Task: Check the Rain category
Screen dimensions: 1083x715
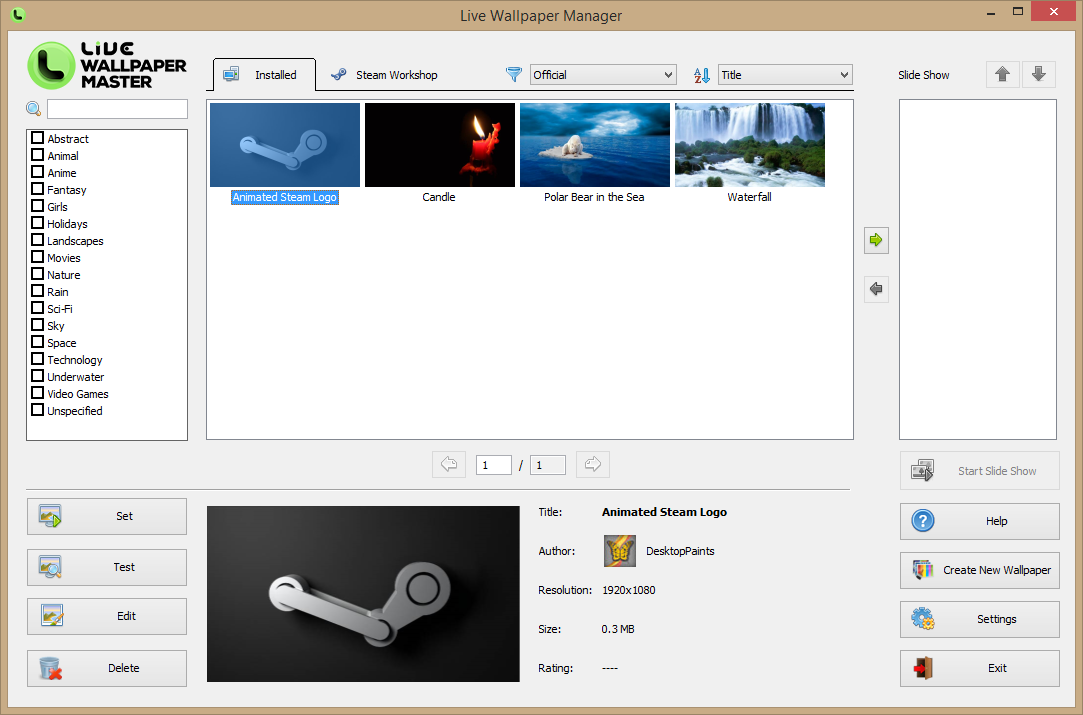Action: 38,291
